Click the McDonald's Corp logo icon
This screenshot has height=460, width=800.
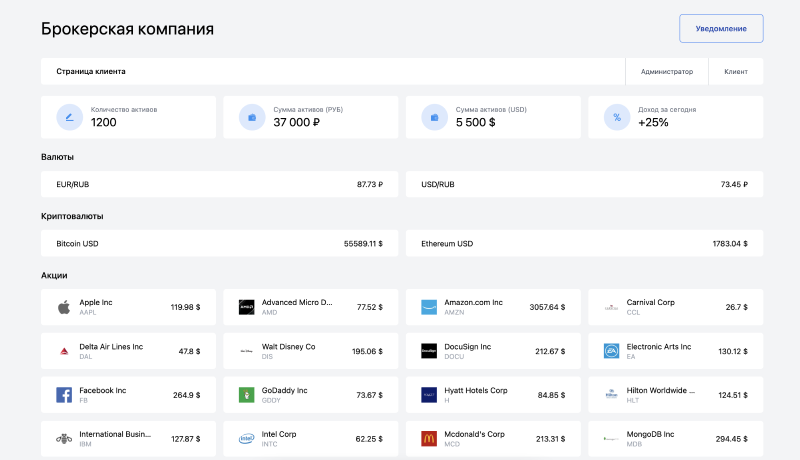429,438
